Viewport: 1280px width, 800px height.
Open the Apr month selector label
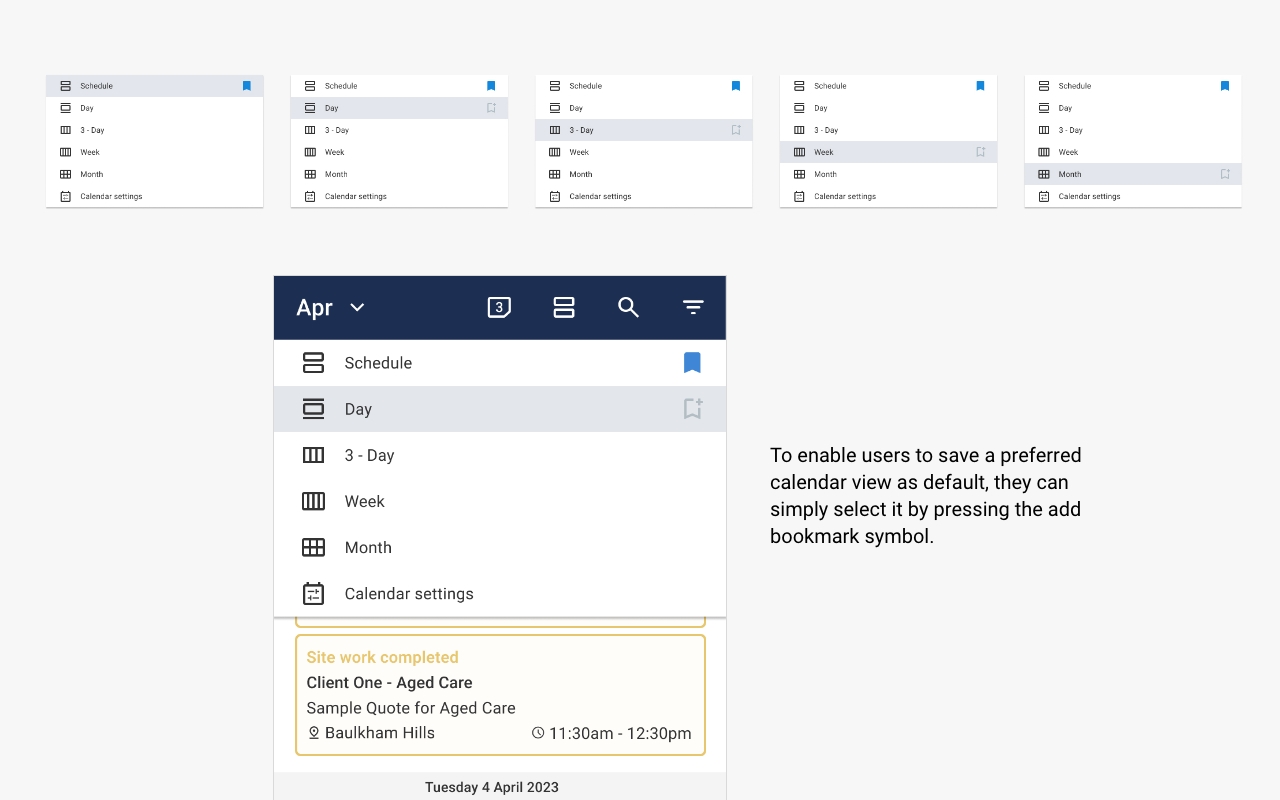pyautogui.click(x=314, y=308)
